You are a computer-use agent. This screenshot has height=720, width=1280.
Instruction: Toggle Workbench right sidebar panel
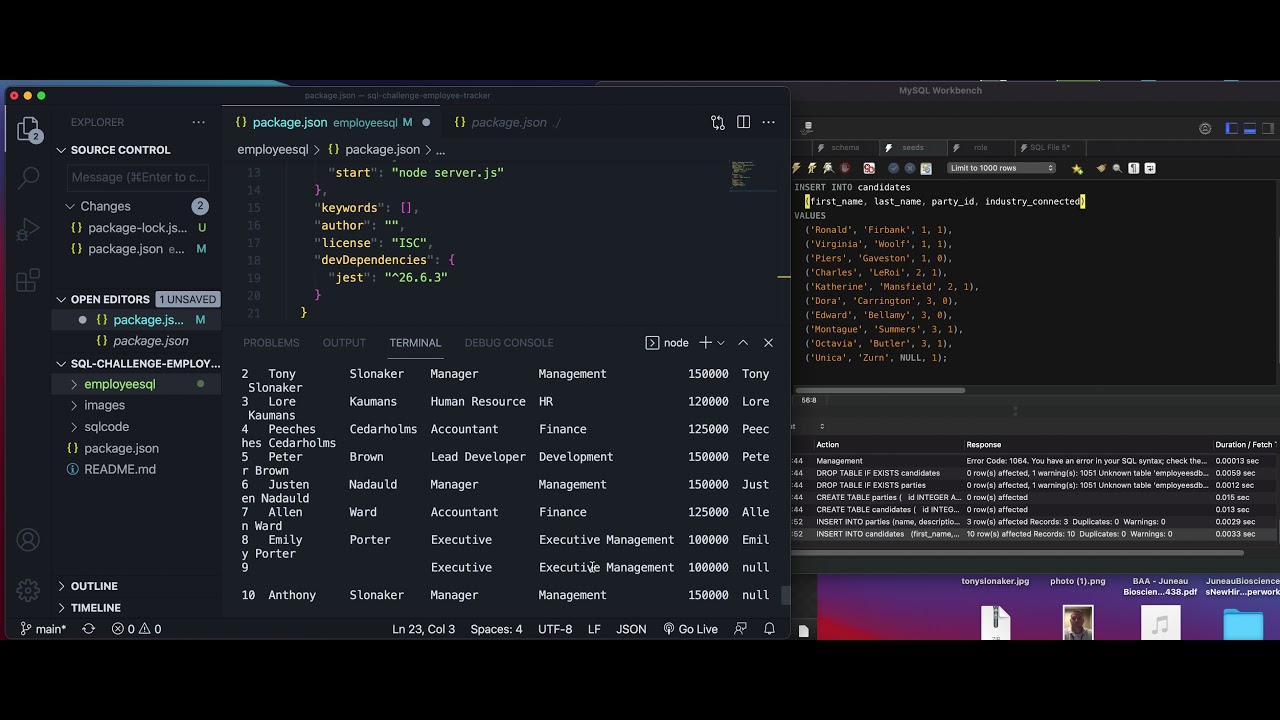click(1268, 128)
